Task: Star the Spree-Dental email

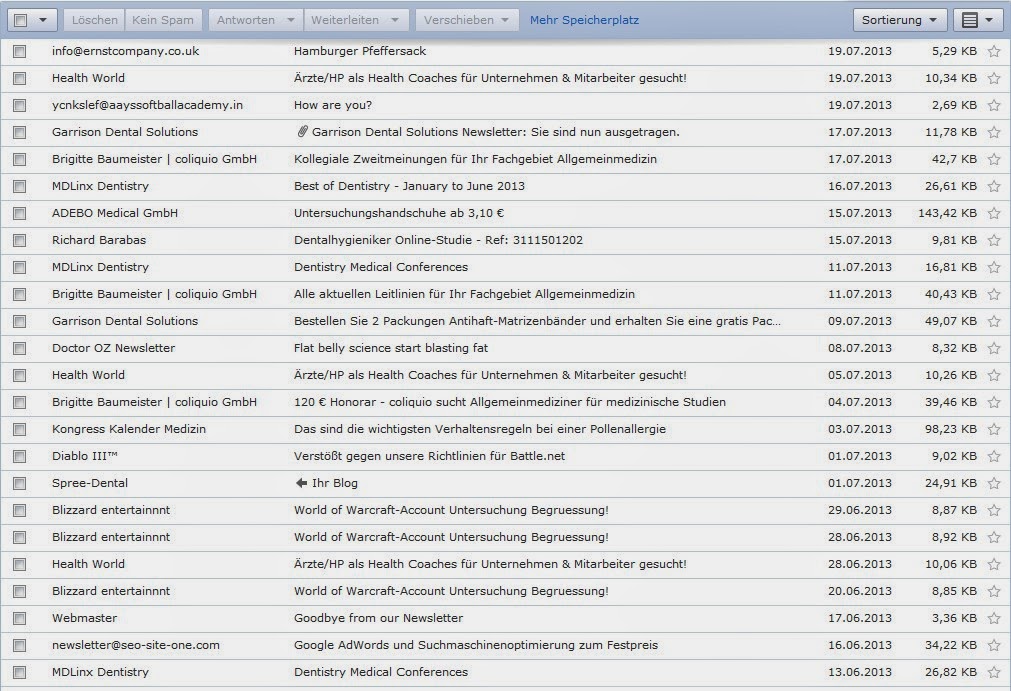Action: click(x=994, y=483)
